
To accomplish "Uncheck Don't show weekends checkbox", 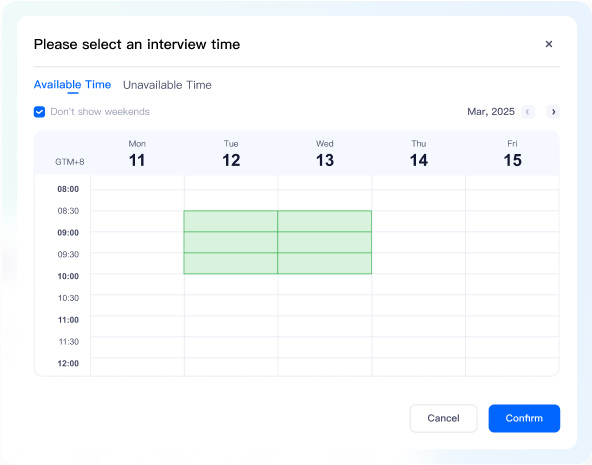I will click(x=39, y=112).
